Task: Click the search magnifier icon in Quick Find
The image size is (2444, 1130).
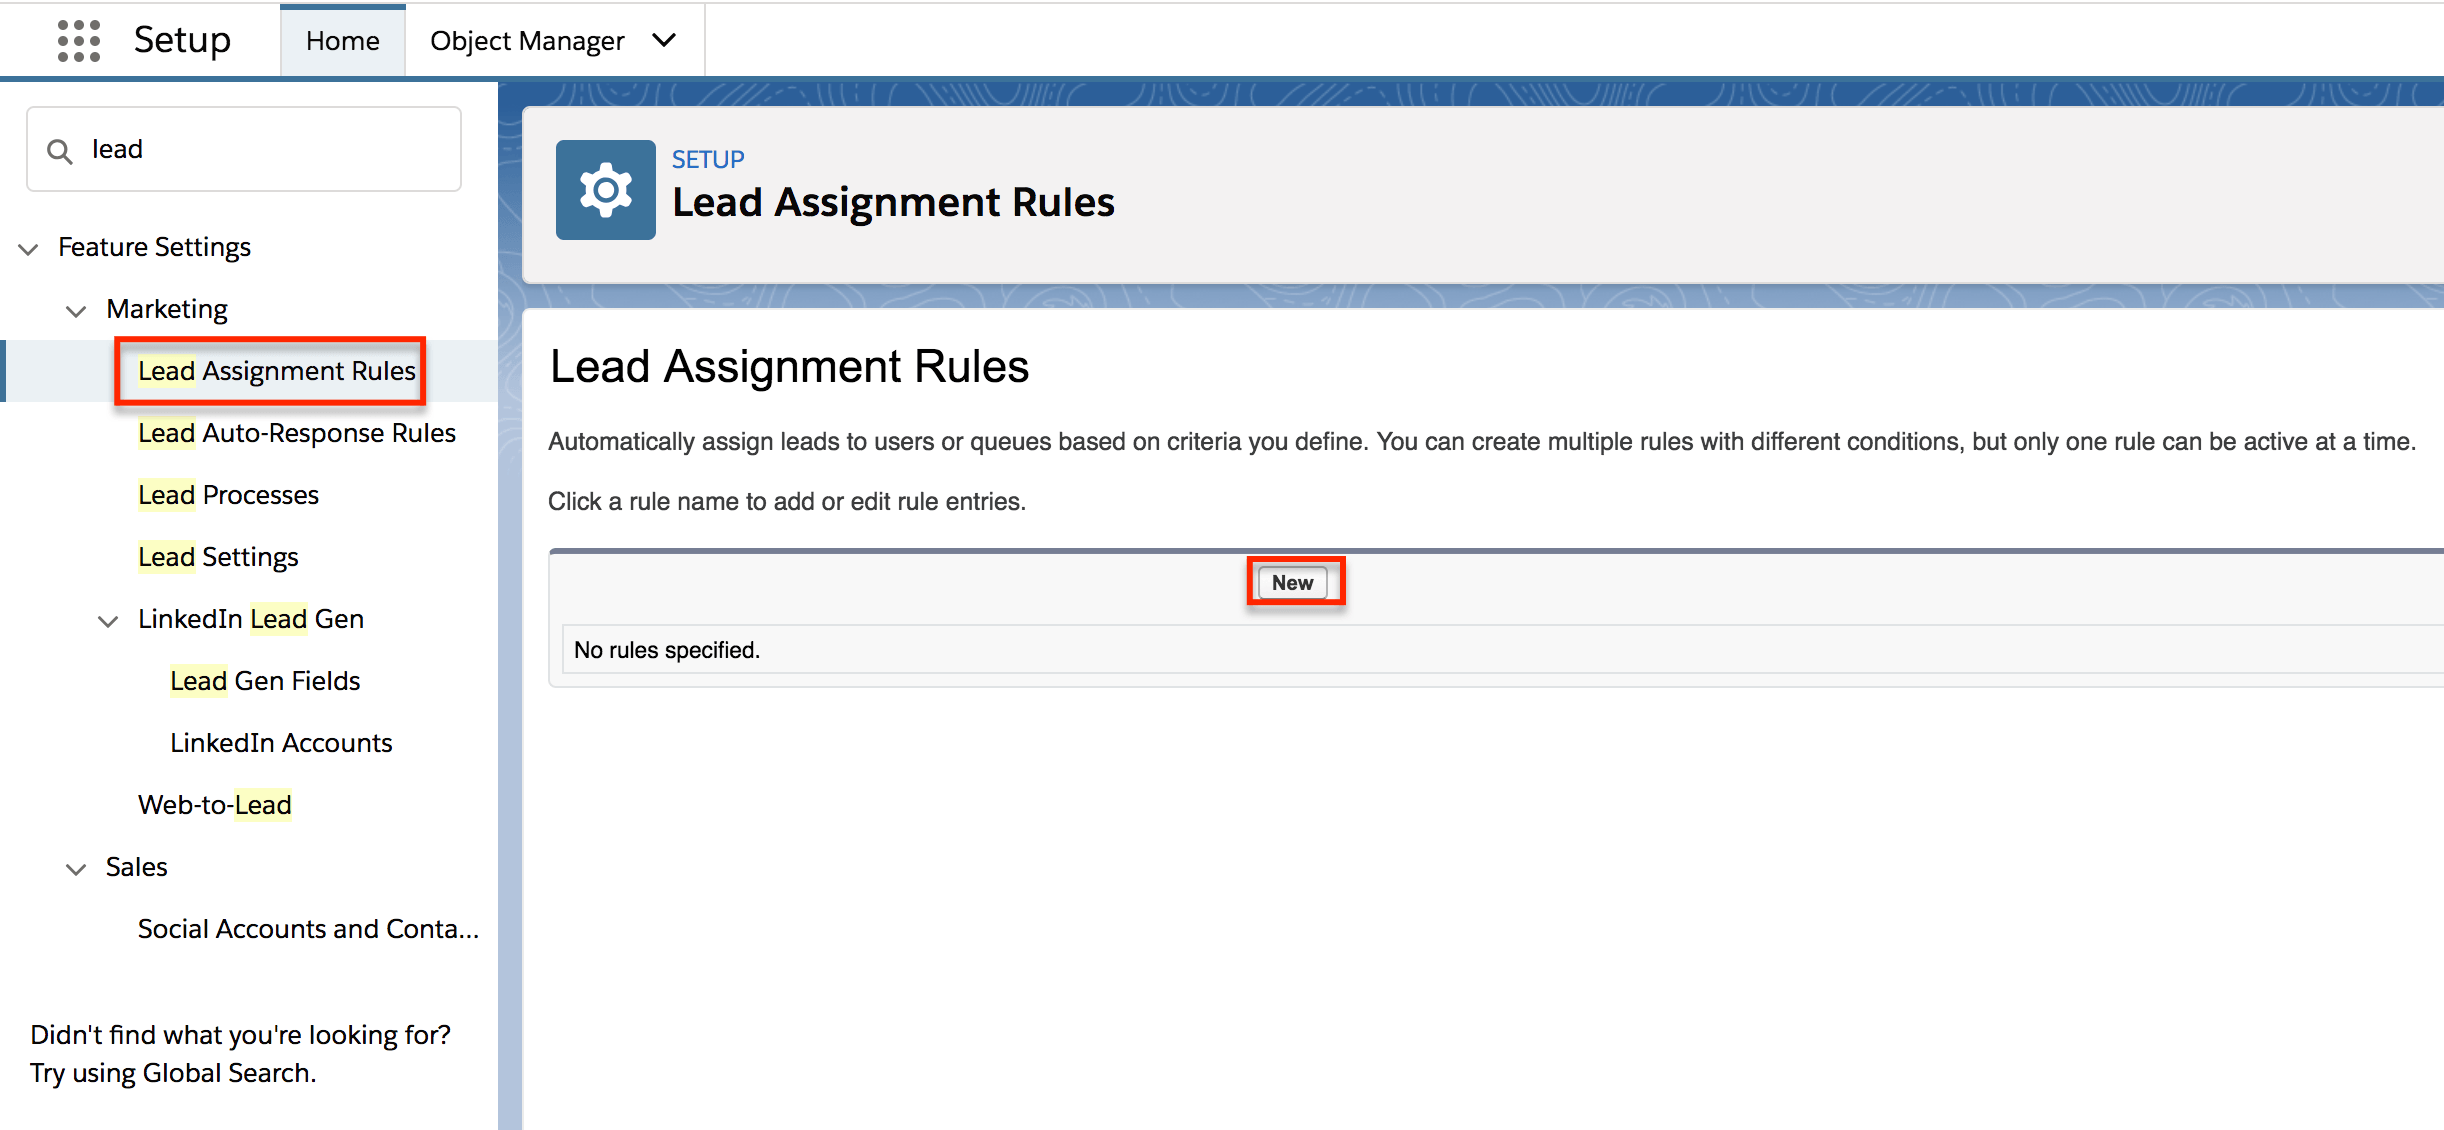Action: pos(60,148)
